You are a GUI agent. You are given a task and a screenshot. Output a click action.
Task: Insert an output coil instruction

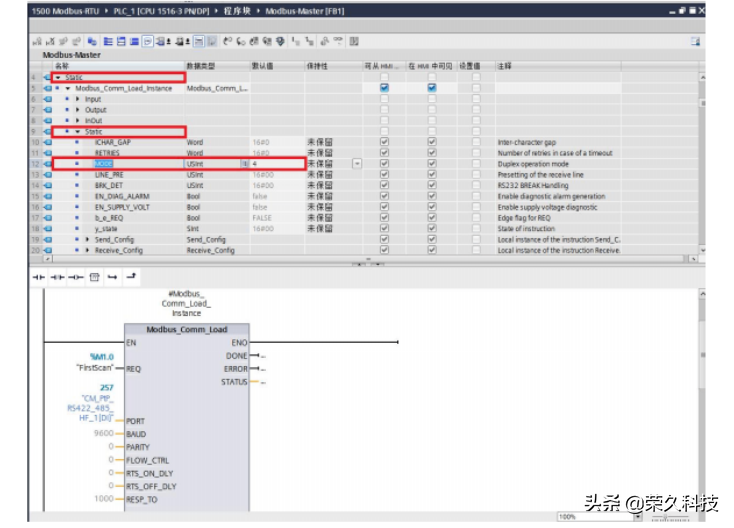click(x=76, y=276)
